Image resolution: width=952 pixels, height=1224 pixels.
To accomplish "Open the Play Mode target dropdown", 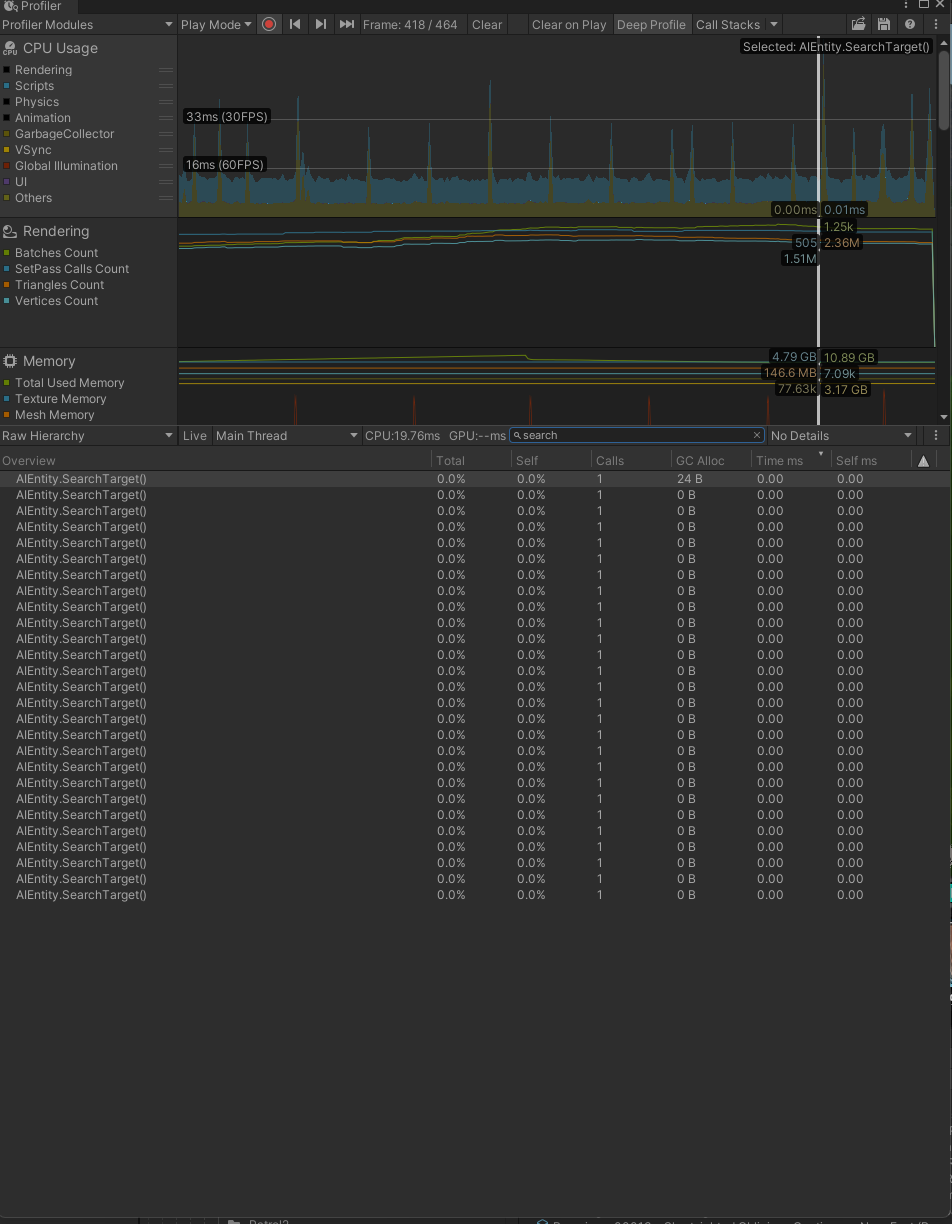I will tap(217, 24).
